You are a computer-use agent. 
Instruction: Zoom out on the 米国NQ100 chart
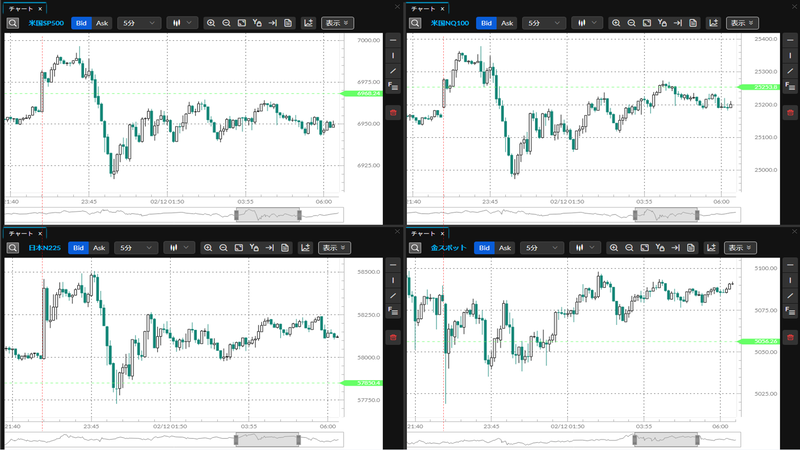tap(631, 23)
